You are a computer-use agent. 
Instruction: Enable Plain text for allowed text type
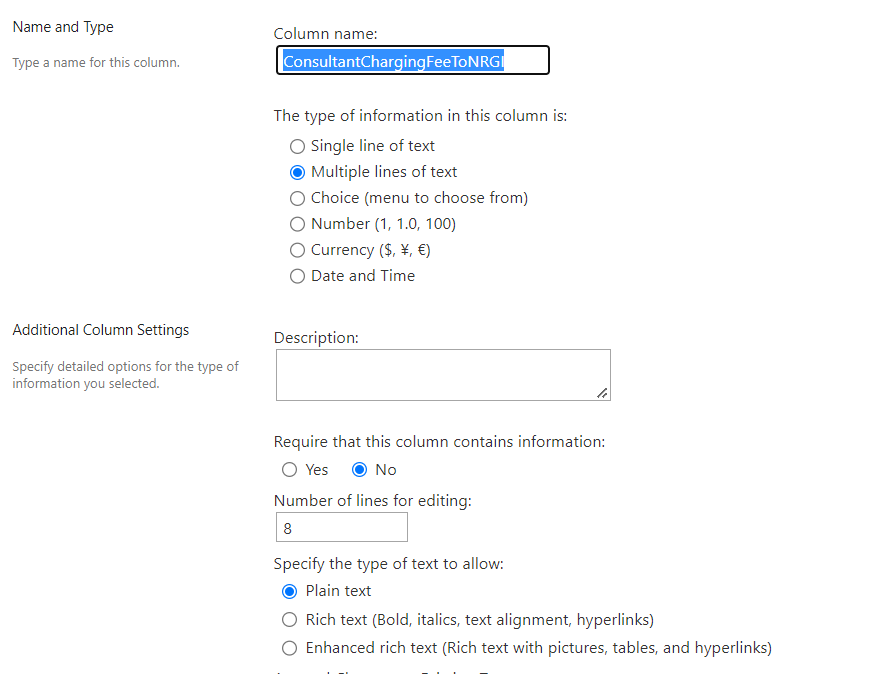289,591
